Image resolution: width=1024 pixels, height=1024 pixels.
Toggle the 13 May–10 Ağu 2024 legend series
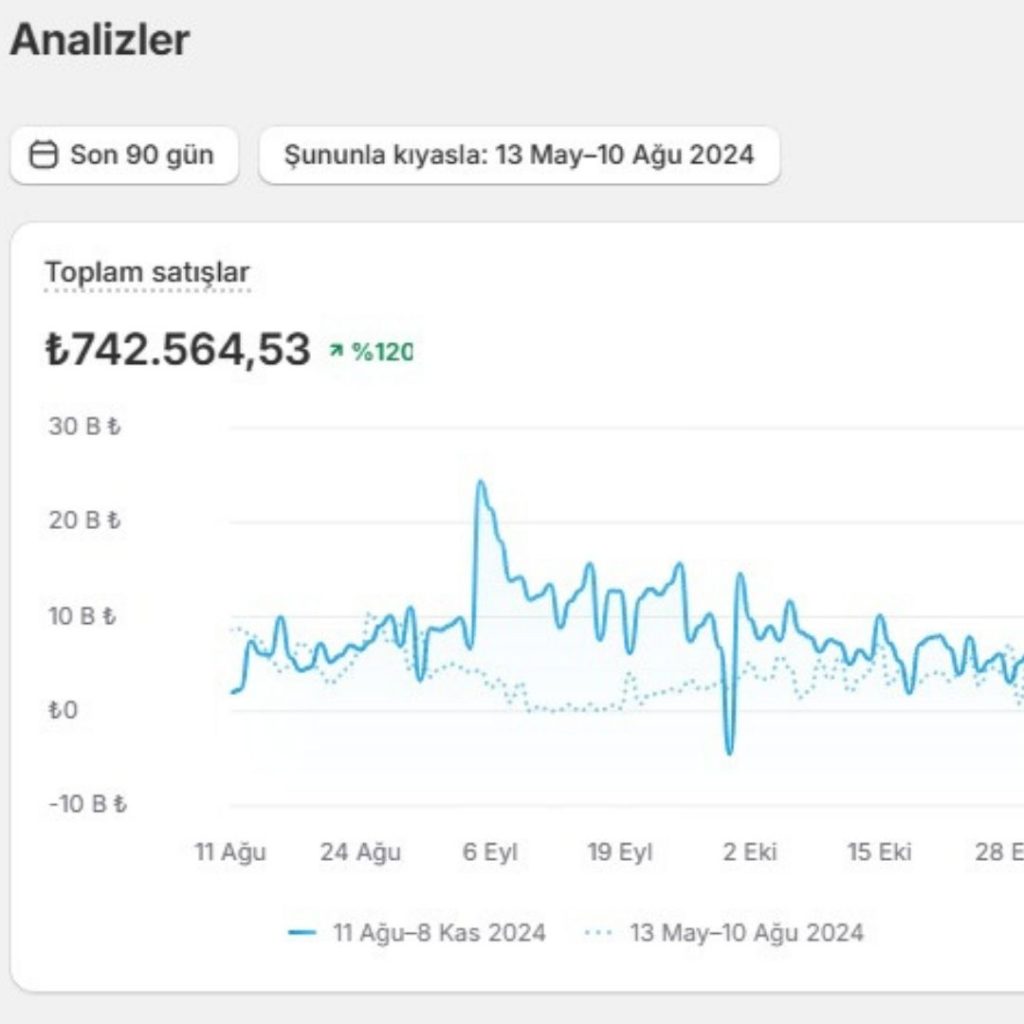746,933
